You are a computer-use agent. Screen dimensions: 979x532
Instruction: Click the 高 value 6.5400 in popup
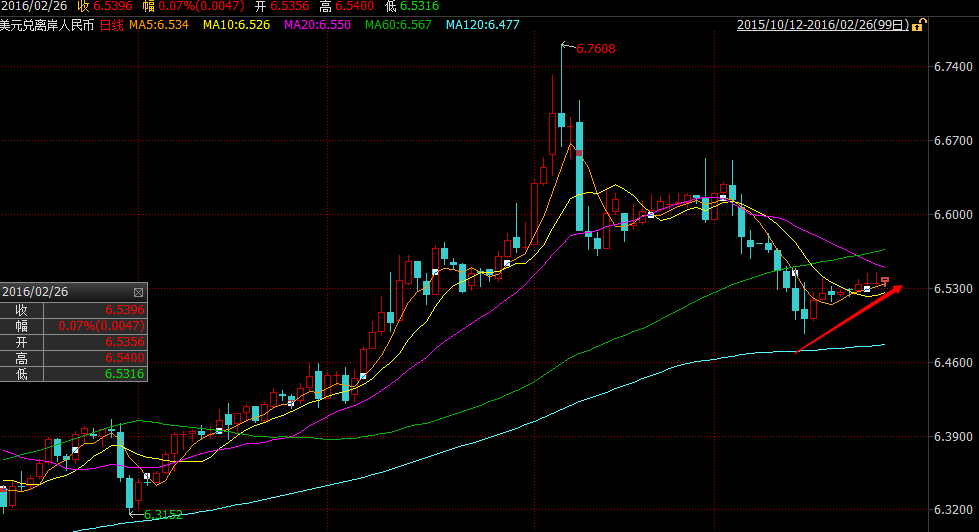point(124,358)
